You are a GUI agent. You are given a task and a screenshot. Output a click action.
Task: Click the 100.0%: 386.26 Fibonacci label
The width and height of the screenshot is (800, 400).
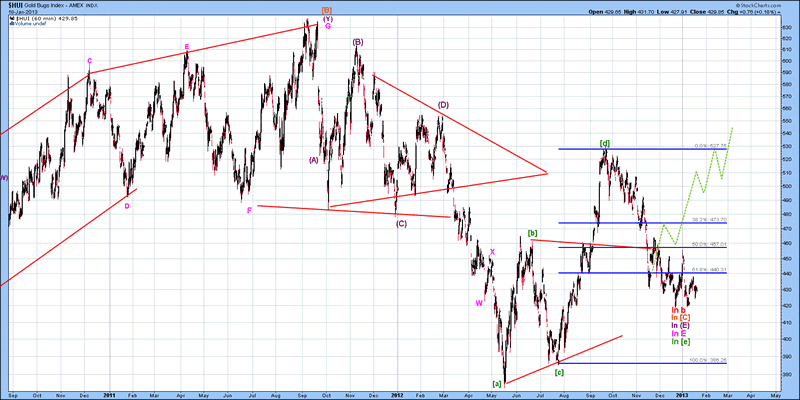point(709,360)
